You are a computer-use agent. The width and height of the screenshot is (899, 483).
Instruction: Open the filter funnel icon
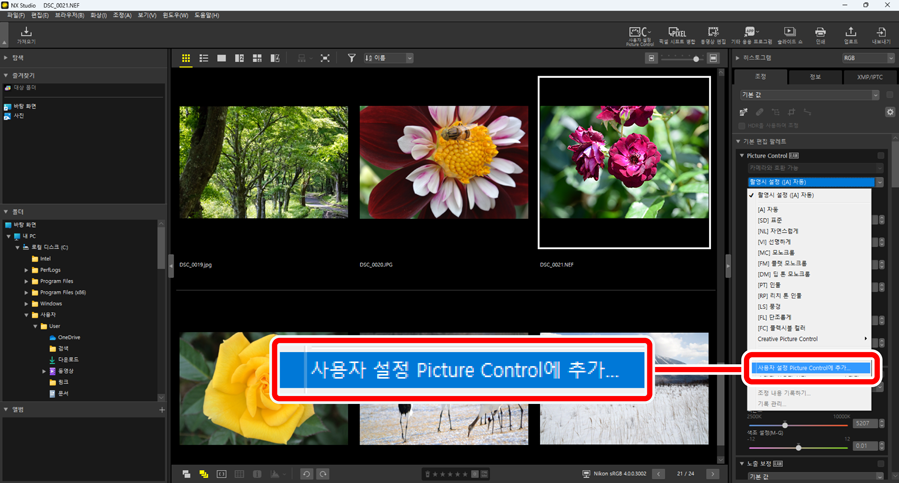(x=352, y=59)
